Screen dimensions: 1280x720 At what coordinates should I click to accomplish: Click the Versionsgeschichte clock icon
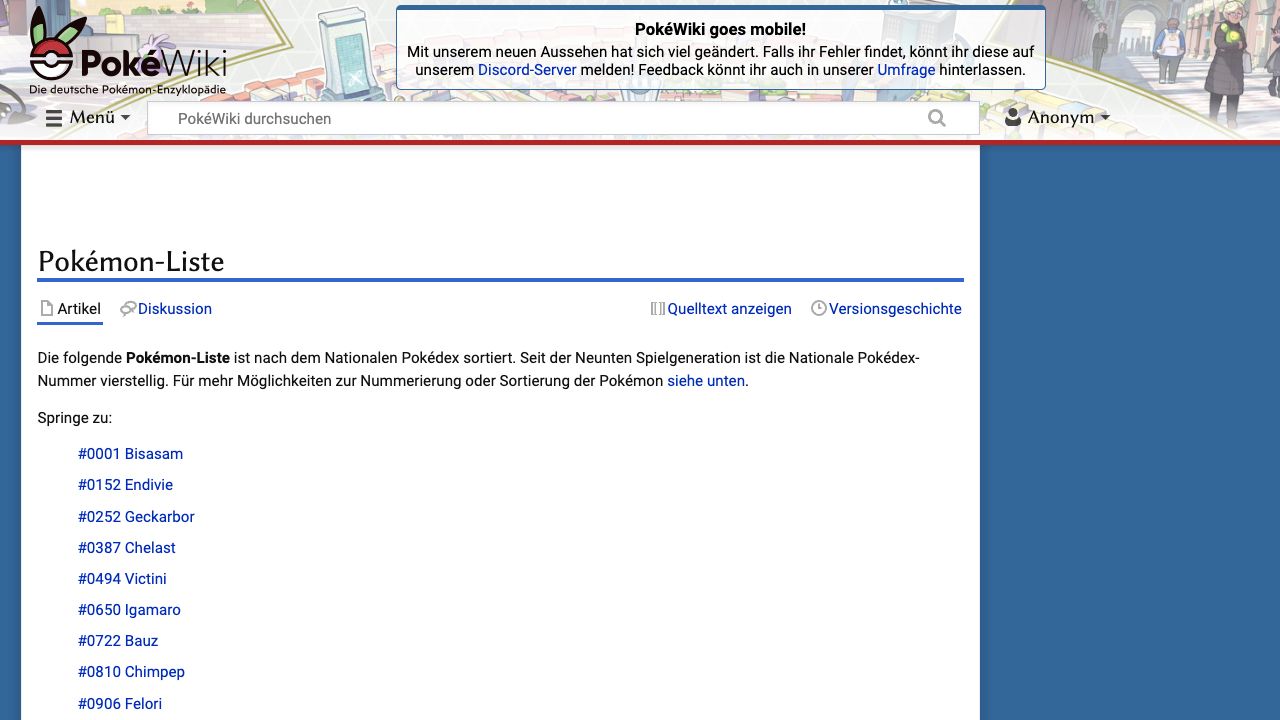tap(818, 309)
